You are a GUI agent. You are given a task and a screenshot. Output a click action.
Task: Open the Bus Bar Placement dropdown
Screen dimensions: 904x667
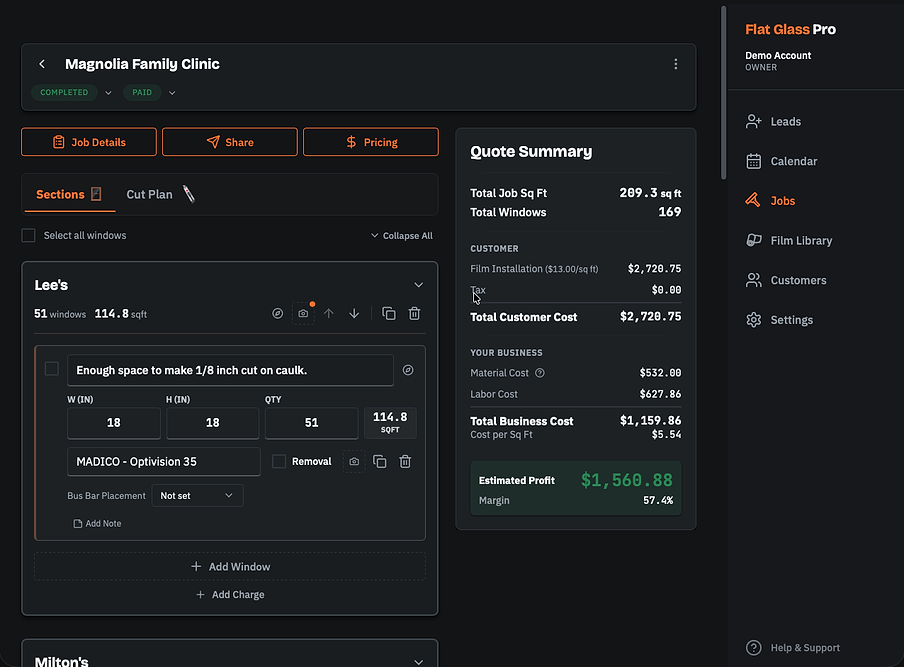[x=197, y=496]
